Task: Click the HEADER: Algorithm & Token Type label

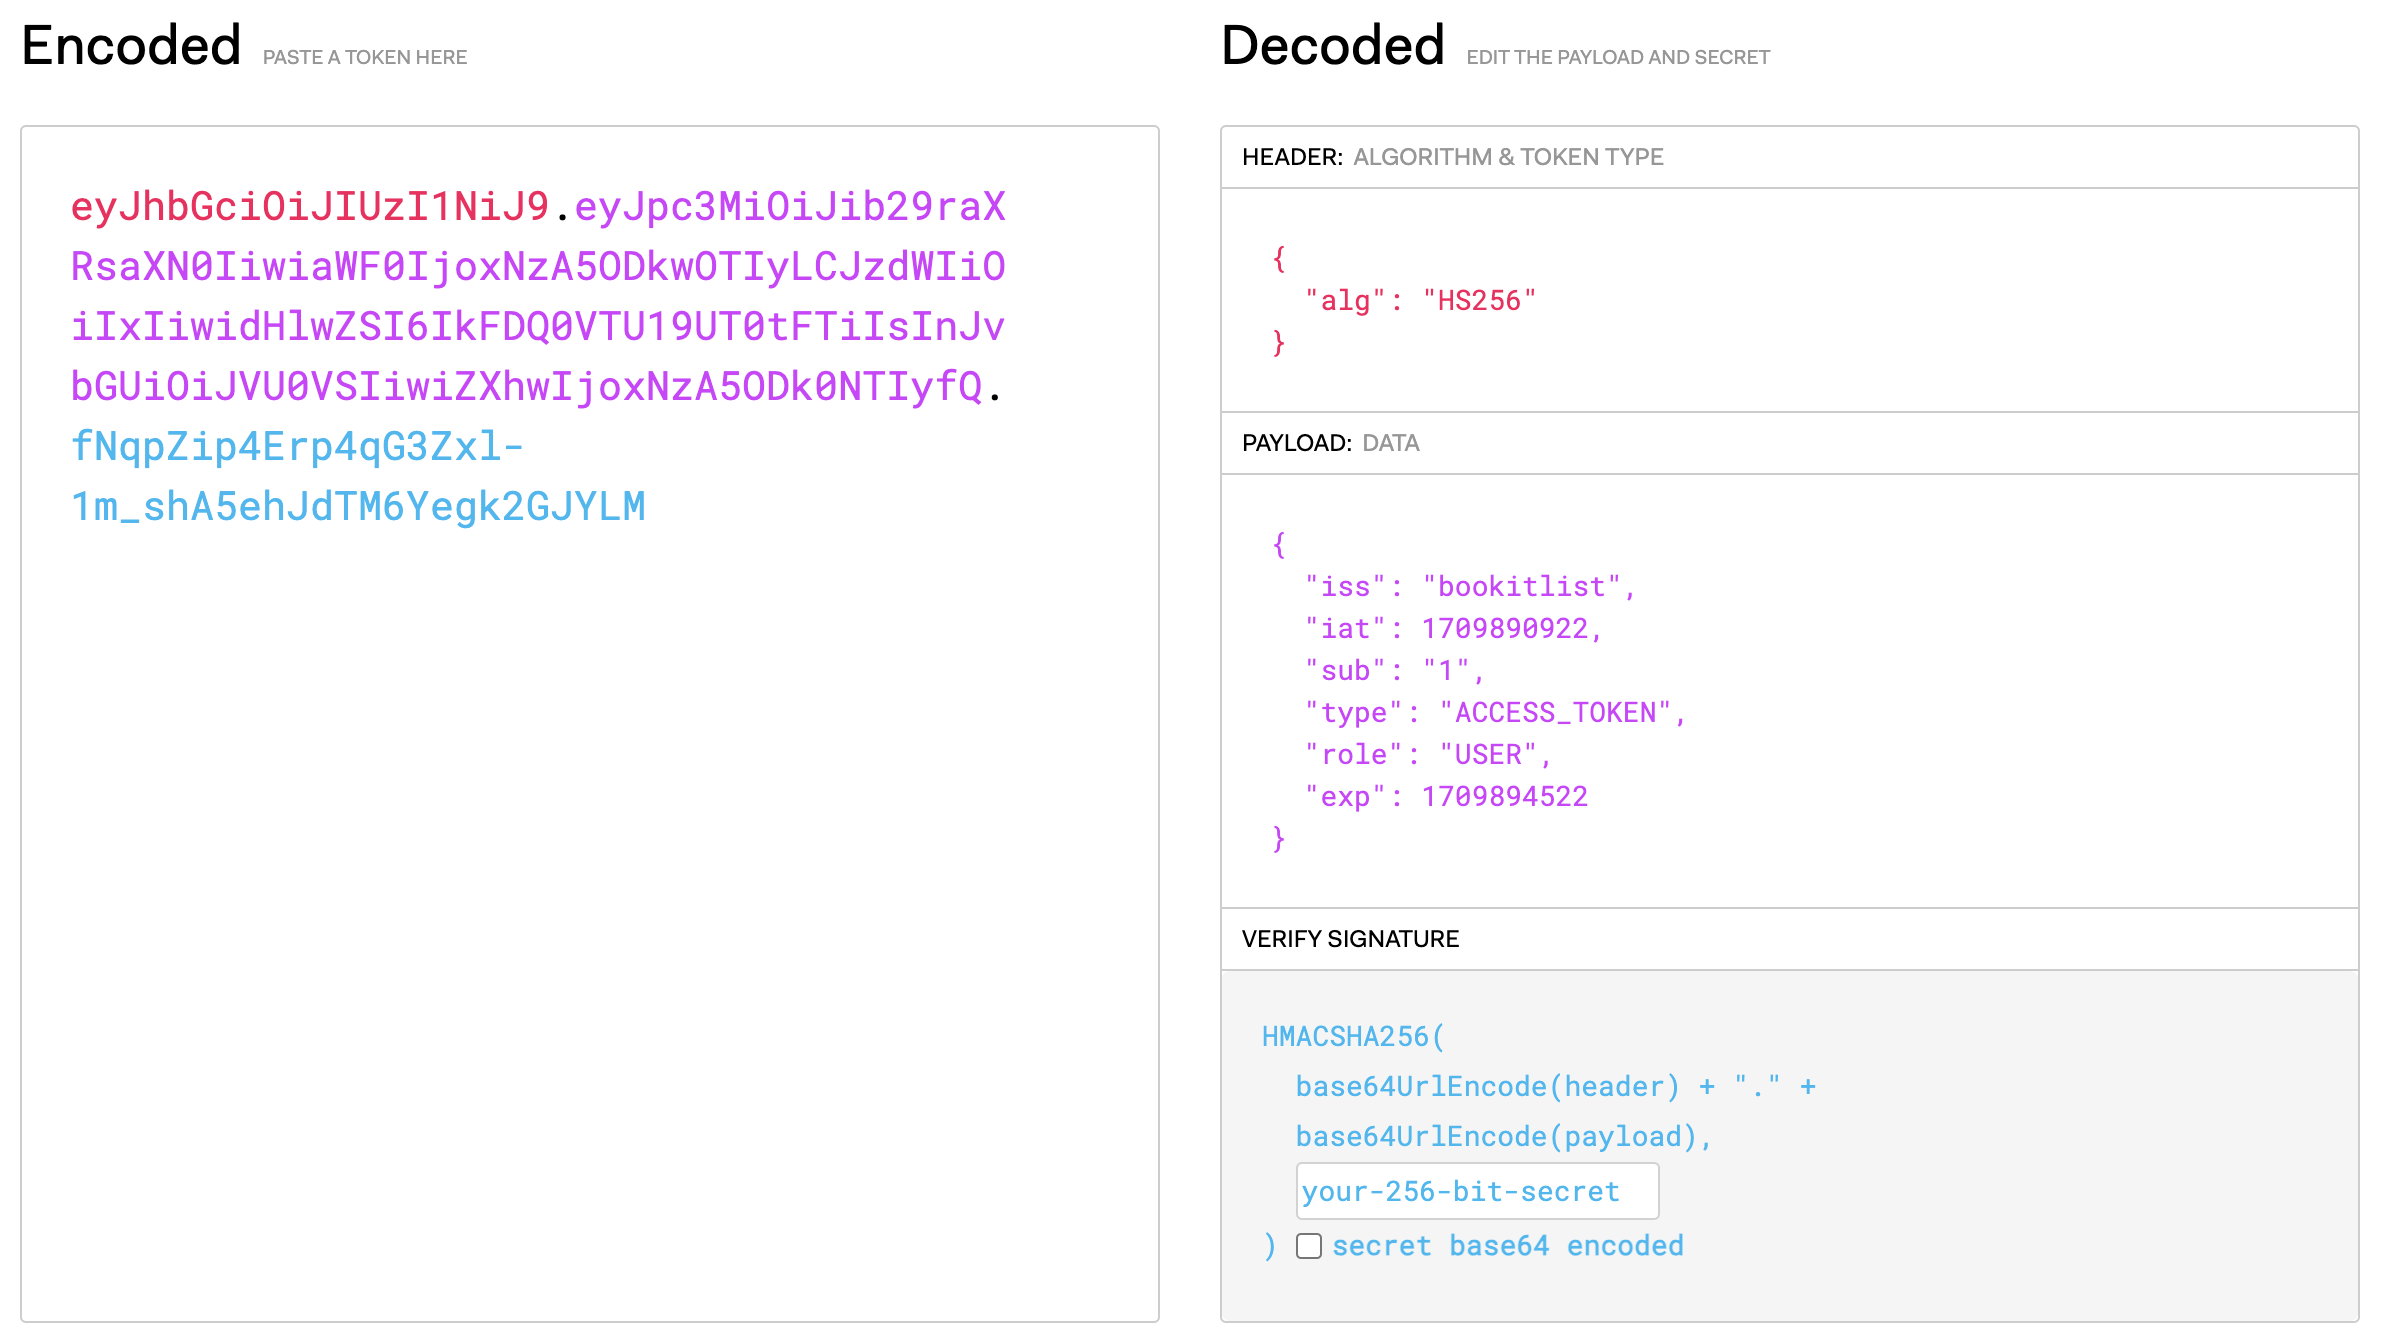Action: [1452, 157]
